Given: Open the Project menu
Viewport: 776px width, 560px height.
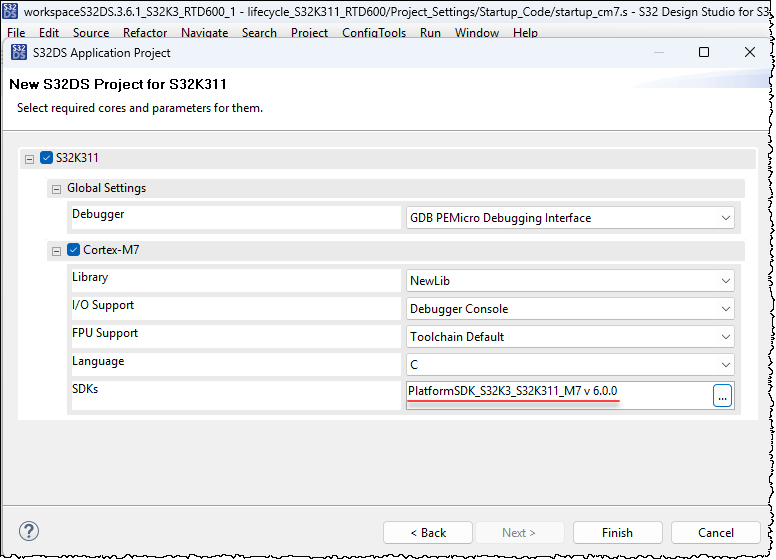Looking at the screenshot, I should tap(309, 33).
